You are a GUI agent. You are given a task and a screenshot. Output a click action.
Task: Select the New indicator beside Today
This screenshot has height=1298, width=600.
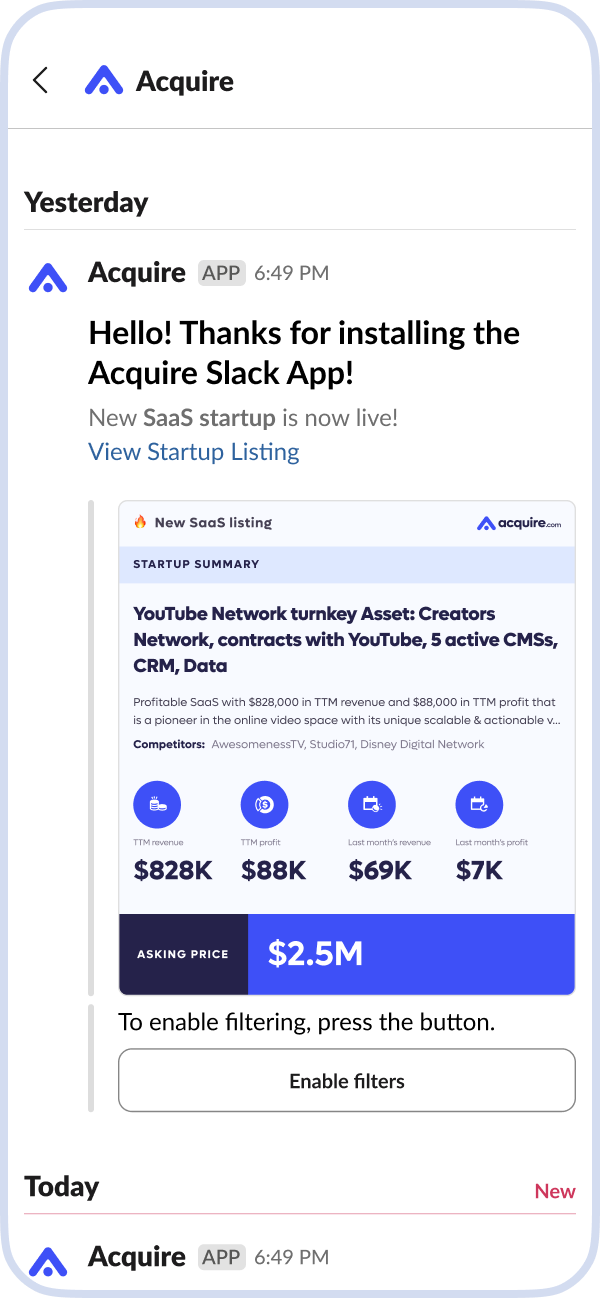(x=554, y=1191)
